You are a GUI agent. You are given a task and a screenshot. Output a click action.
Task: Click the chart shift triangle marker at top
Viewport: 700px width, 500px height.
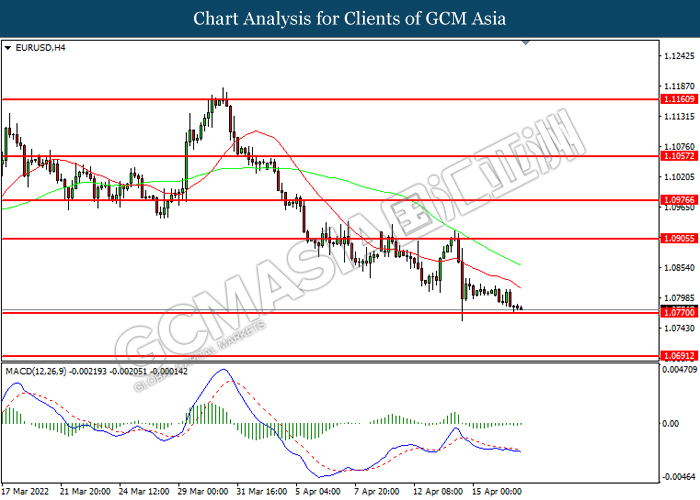(525, 42)
